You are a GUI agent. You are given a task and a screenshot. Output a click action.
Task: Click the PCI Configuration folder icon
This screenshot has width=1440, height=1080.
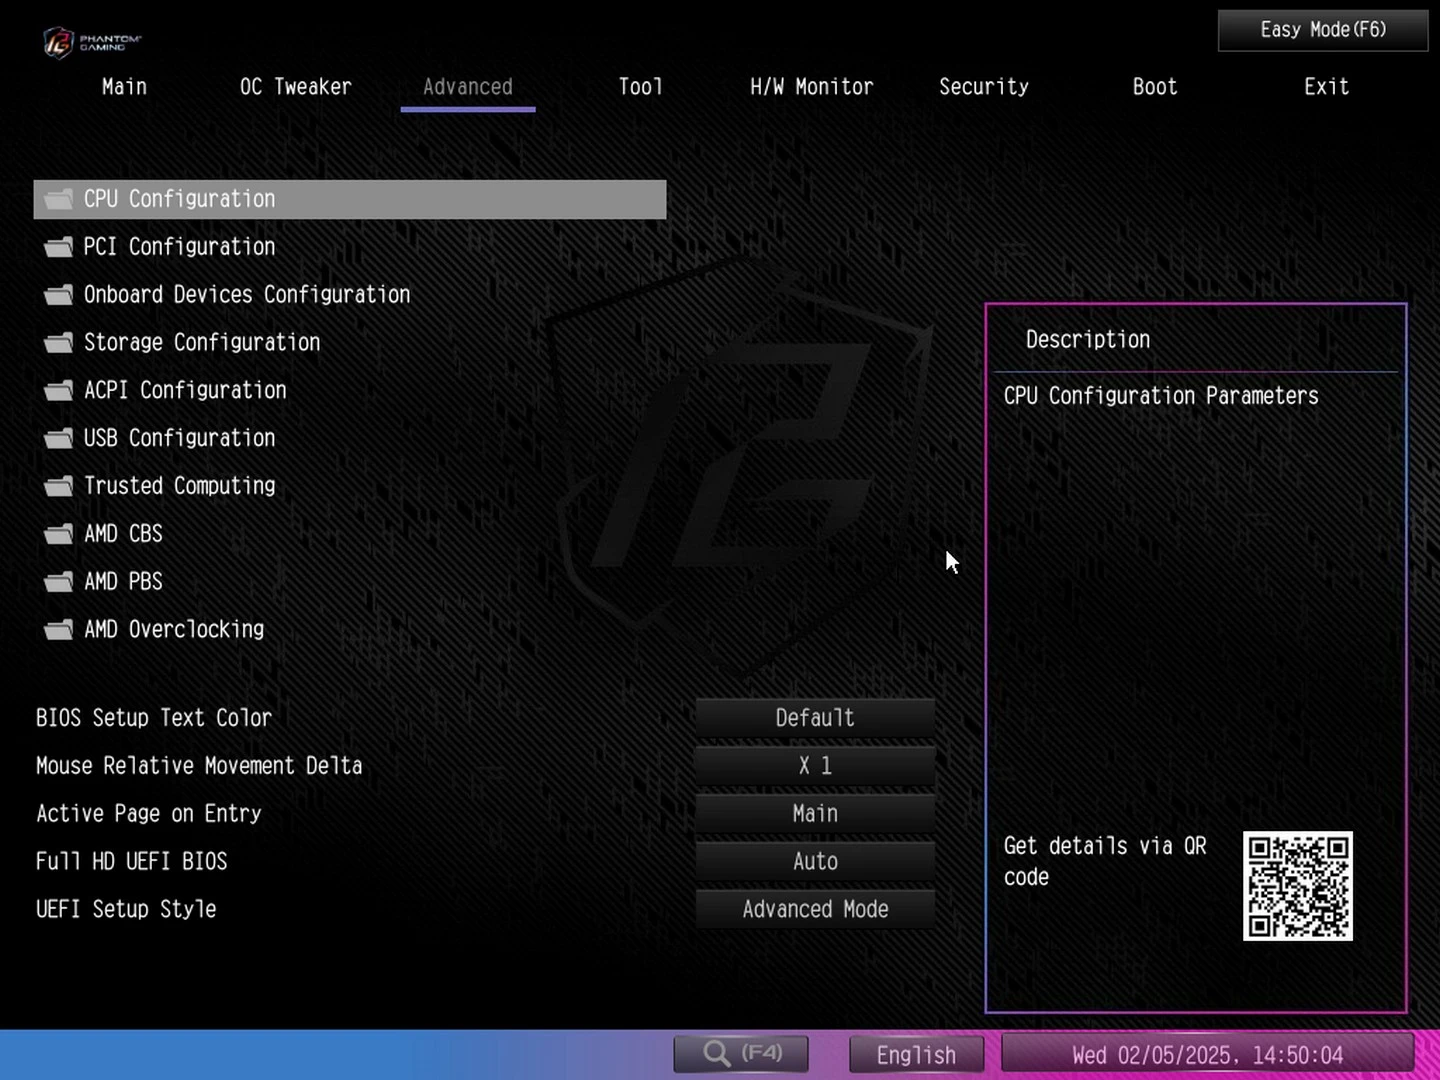(59, 247)
